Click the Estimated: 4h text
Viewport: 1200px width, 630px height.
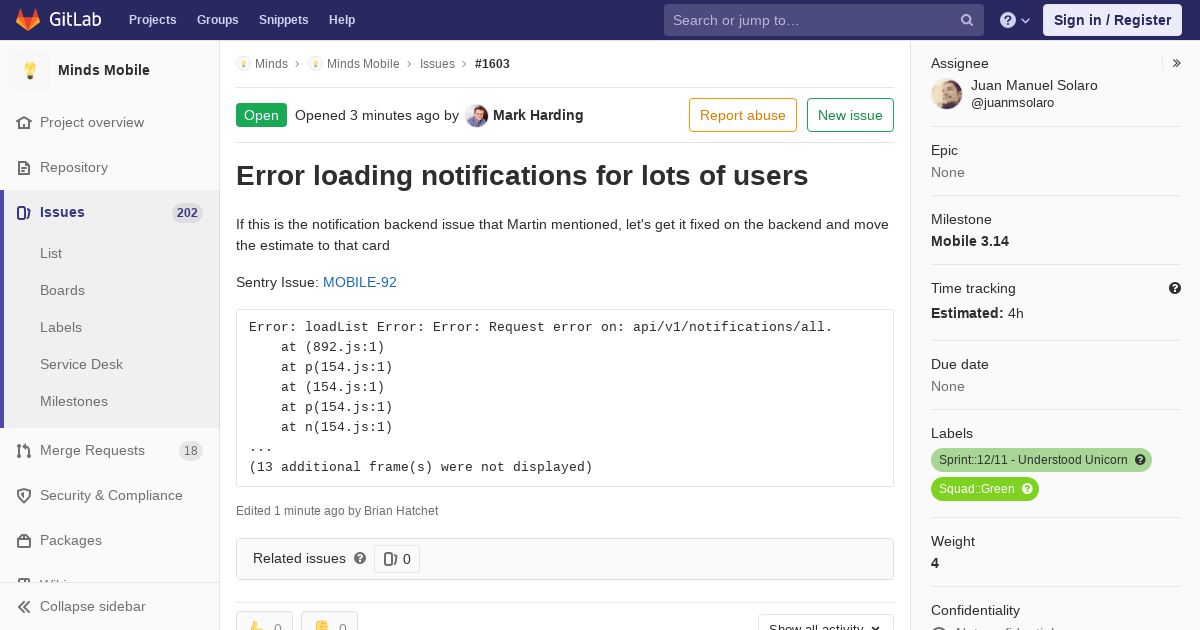coord(977,313)
